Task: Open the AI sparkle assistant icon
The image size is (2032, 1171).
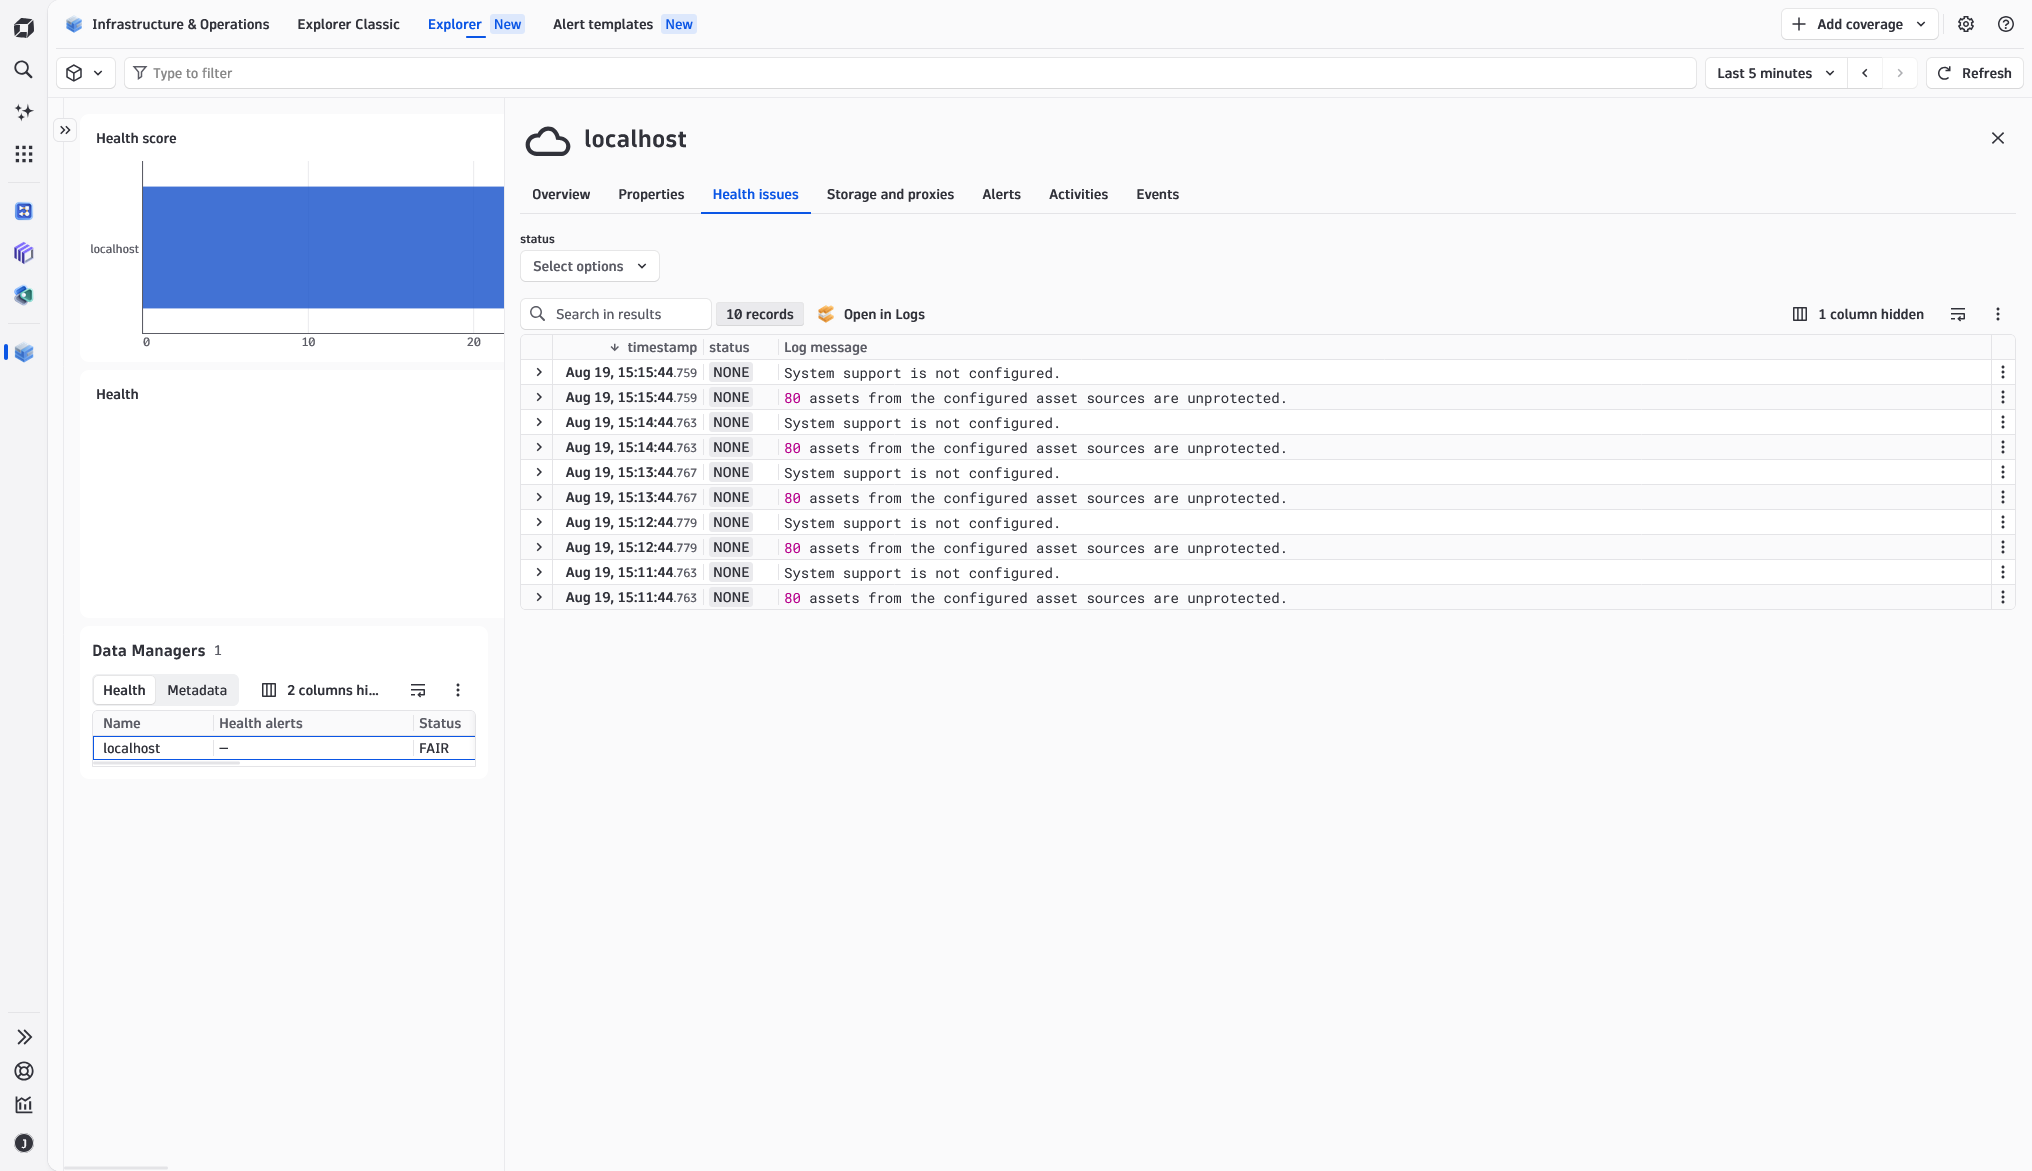Action: [x=23, y=112]
